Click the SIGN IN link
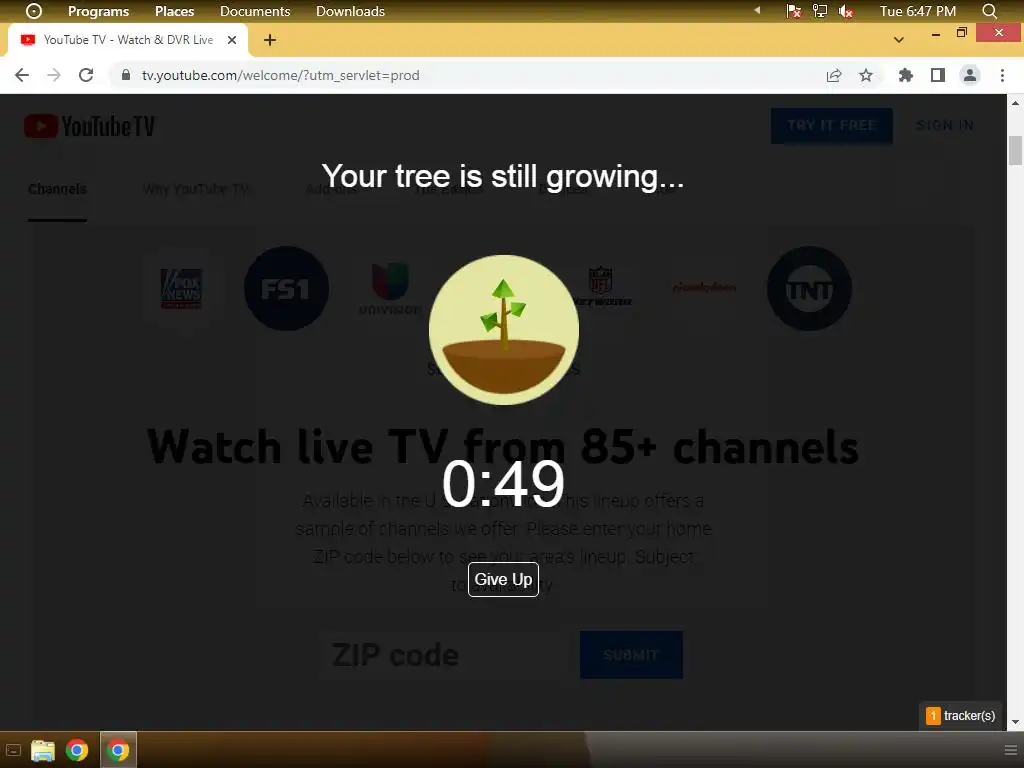The width and height of the screenshot is (1024, 768). click(944, 125)
